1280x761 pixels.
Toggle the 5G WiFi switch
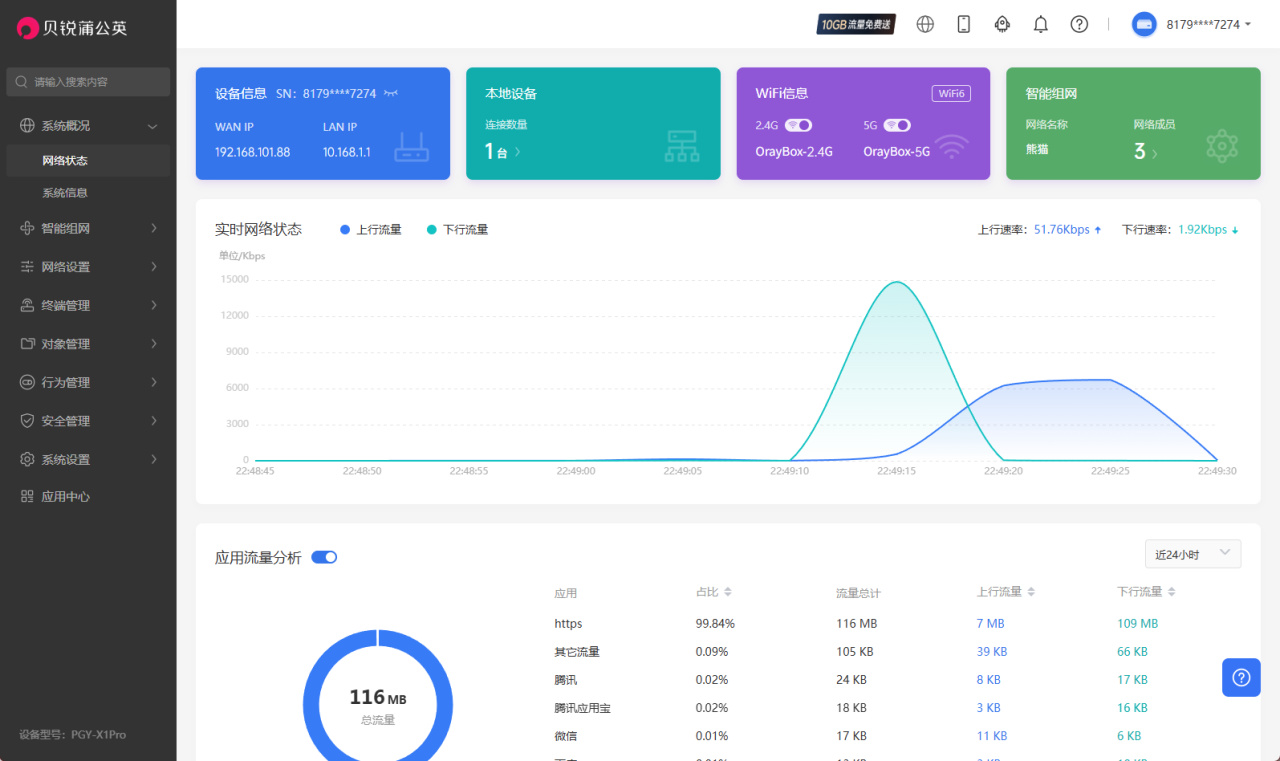(897, 125)
